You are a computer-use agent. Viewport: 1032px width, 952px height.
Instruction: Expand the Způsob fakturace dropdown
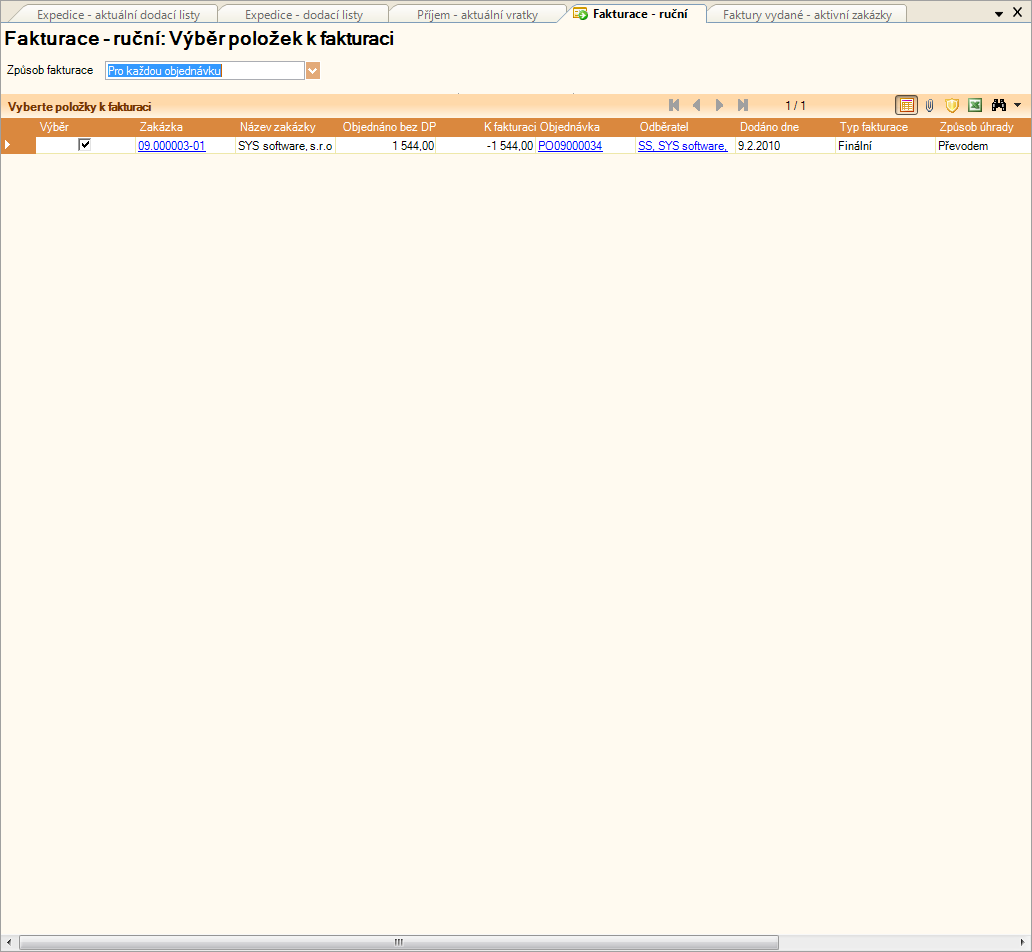point(313,71)
